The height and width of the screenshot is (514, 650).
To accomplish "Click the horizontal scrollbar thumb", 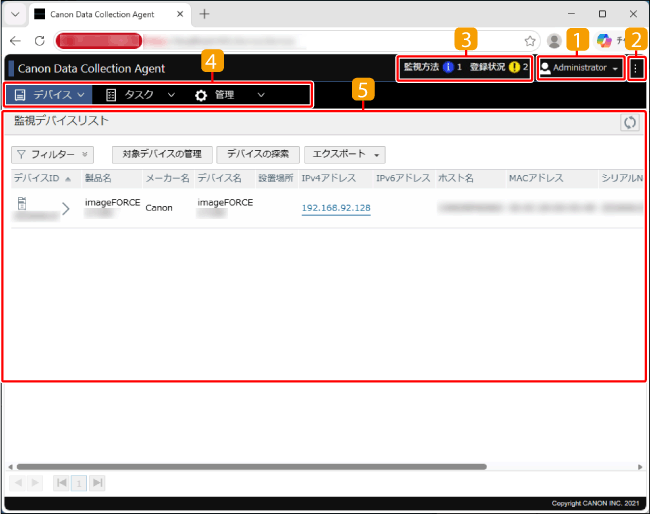I will click(x=252, y=467).
